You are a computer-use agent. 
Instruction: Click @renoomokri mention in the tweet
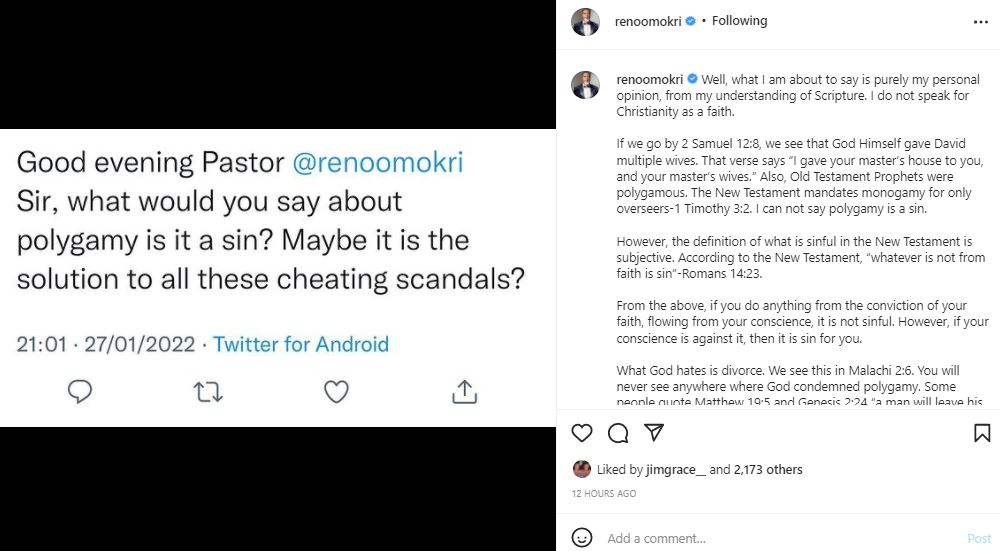(x=378, y=161)
